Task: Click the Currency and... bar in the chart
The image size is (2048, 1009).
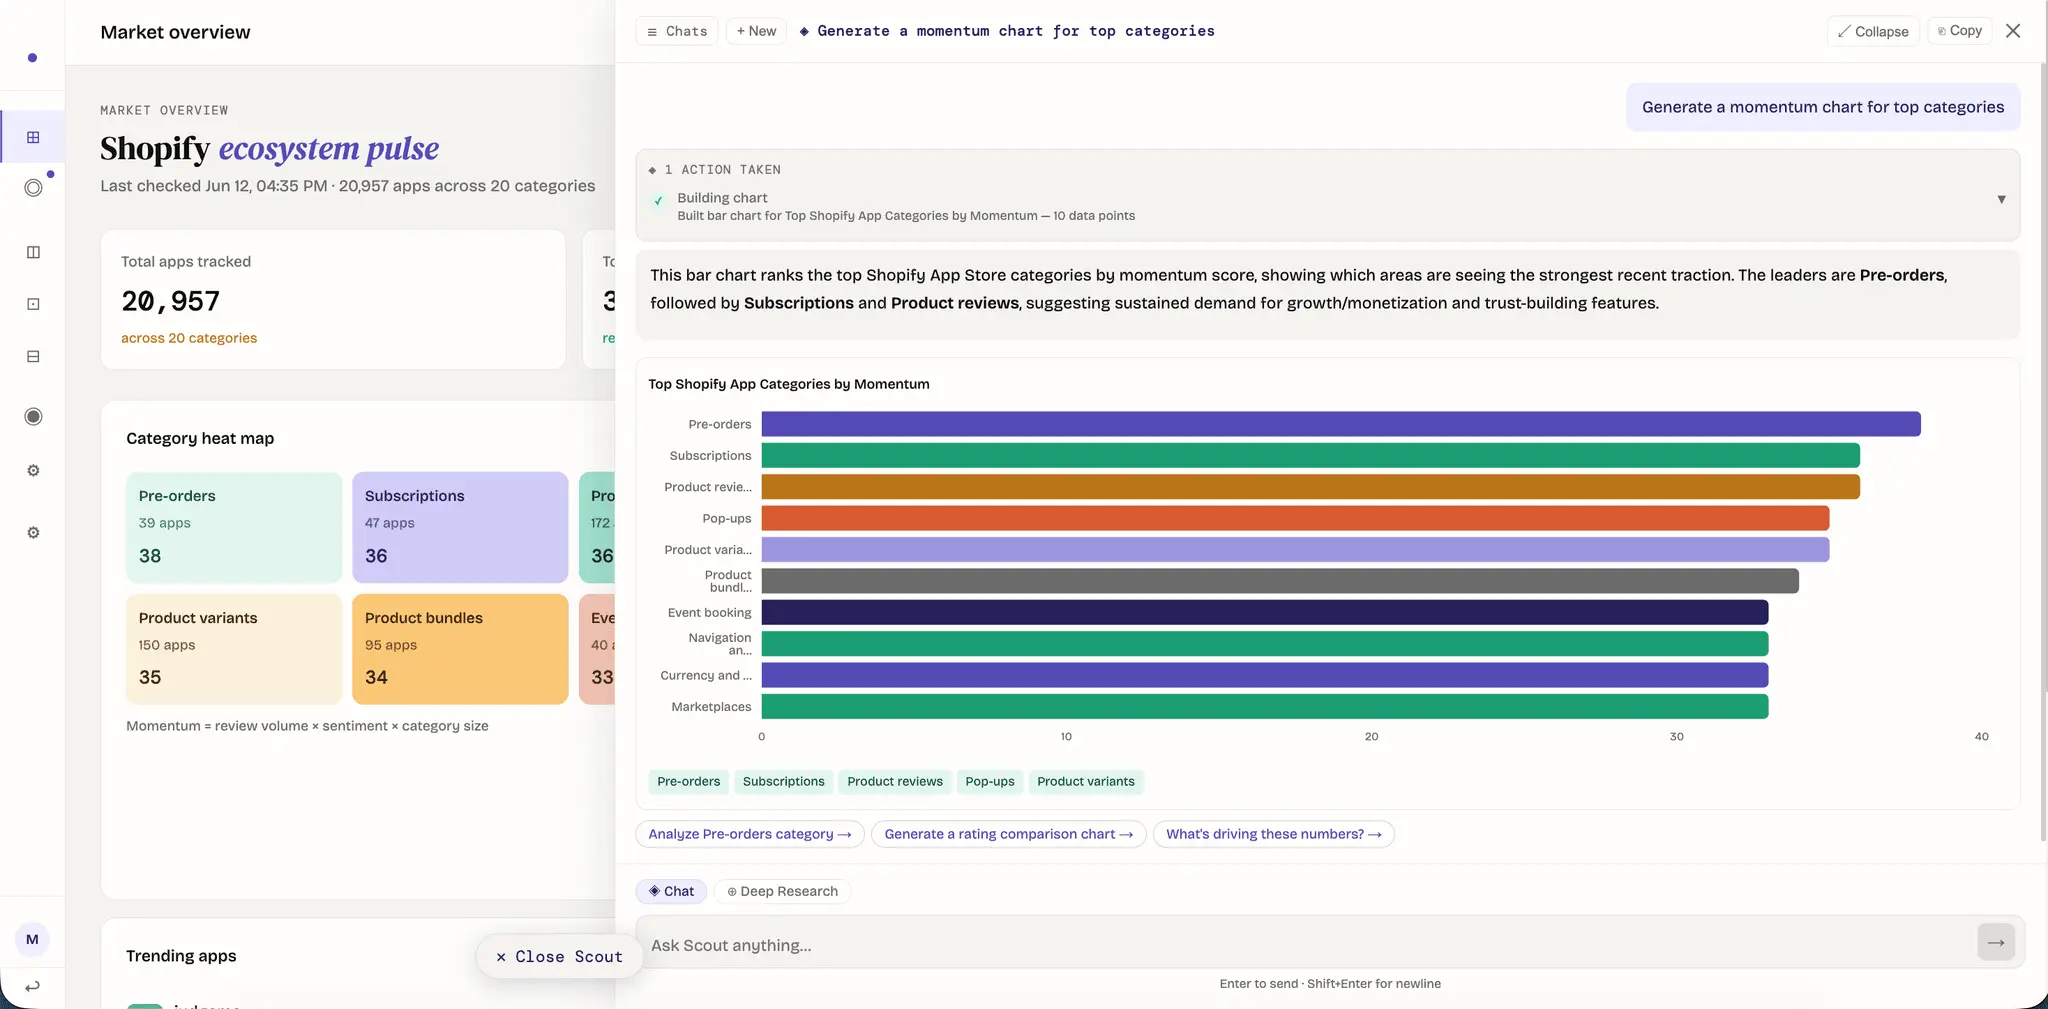Action: tap(1265, 675)
